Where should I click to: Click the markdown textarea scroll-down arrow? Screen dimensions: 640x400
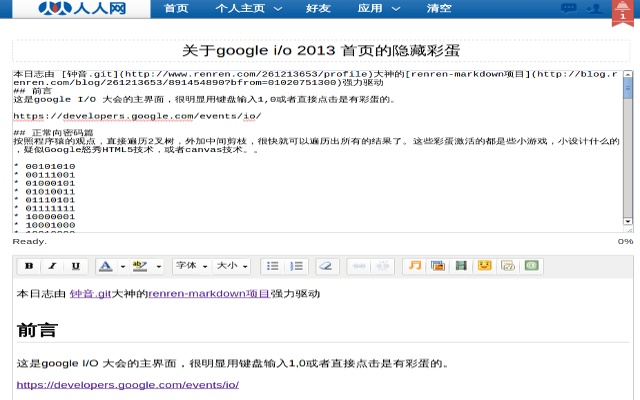628,221
